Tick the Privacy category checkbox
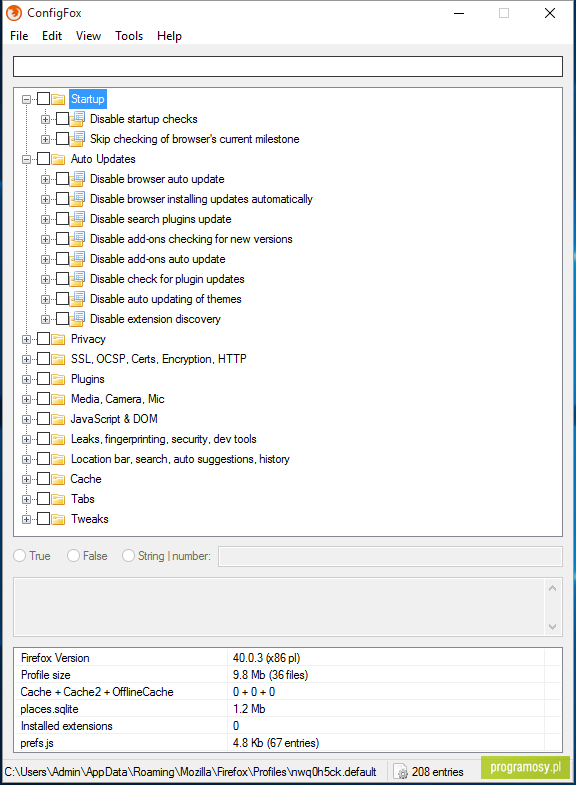Viewport: 576px width, 785px height. tap(44, 339)
